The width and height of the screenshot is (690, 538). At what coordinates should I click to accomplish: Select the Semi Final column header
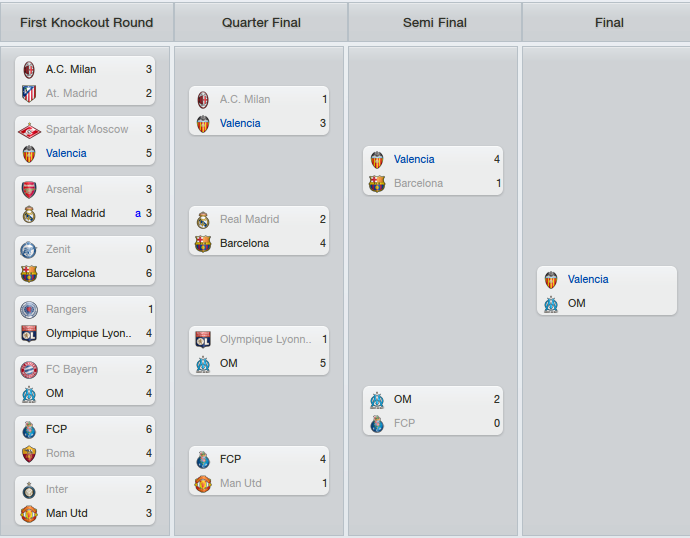click(435, 22)
